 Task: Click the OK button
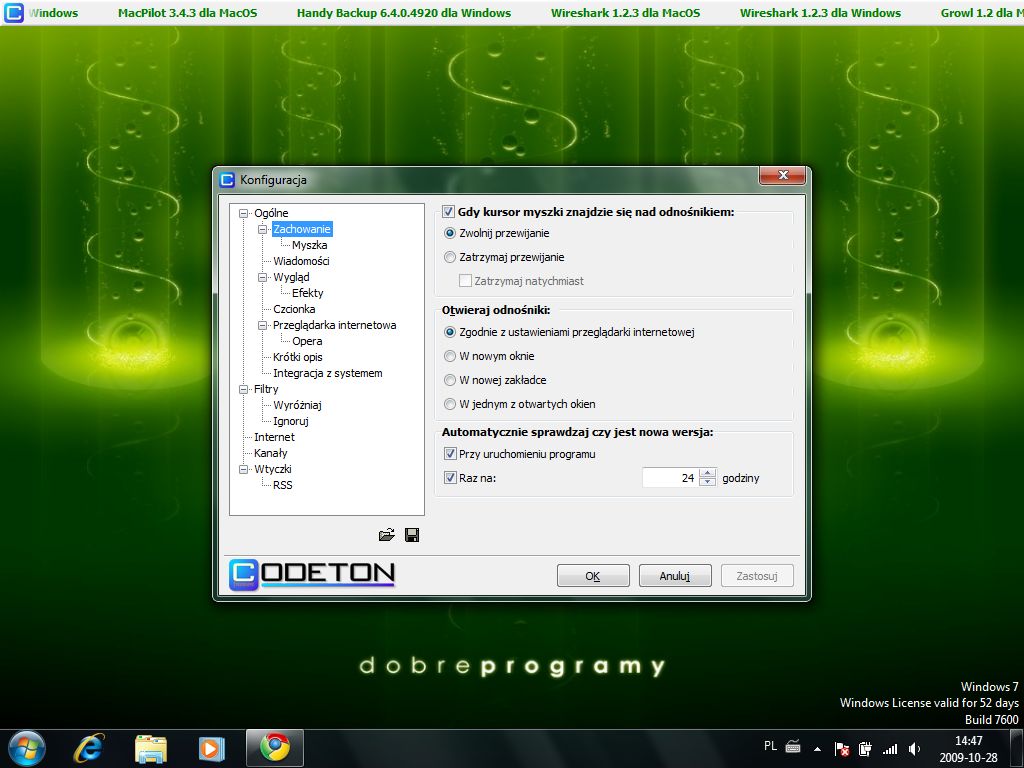[x=593, y=576]
